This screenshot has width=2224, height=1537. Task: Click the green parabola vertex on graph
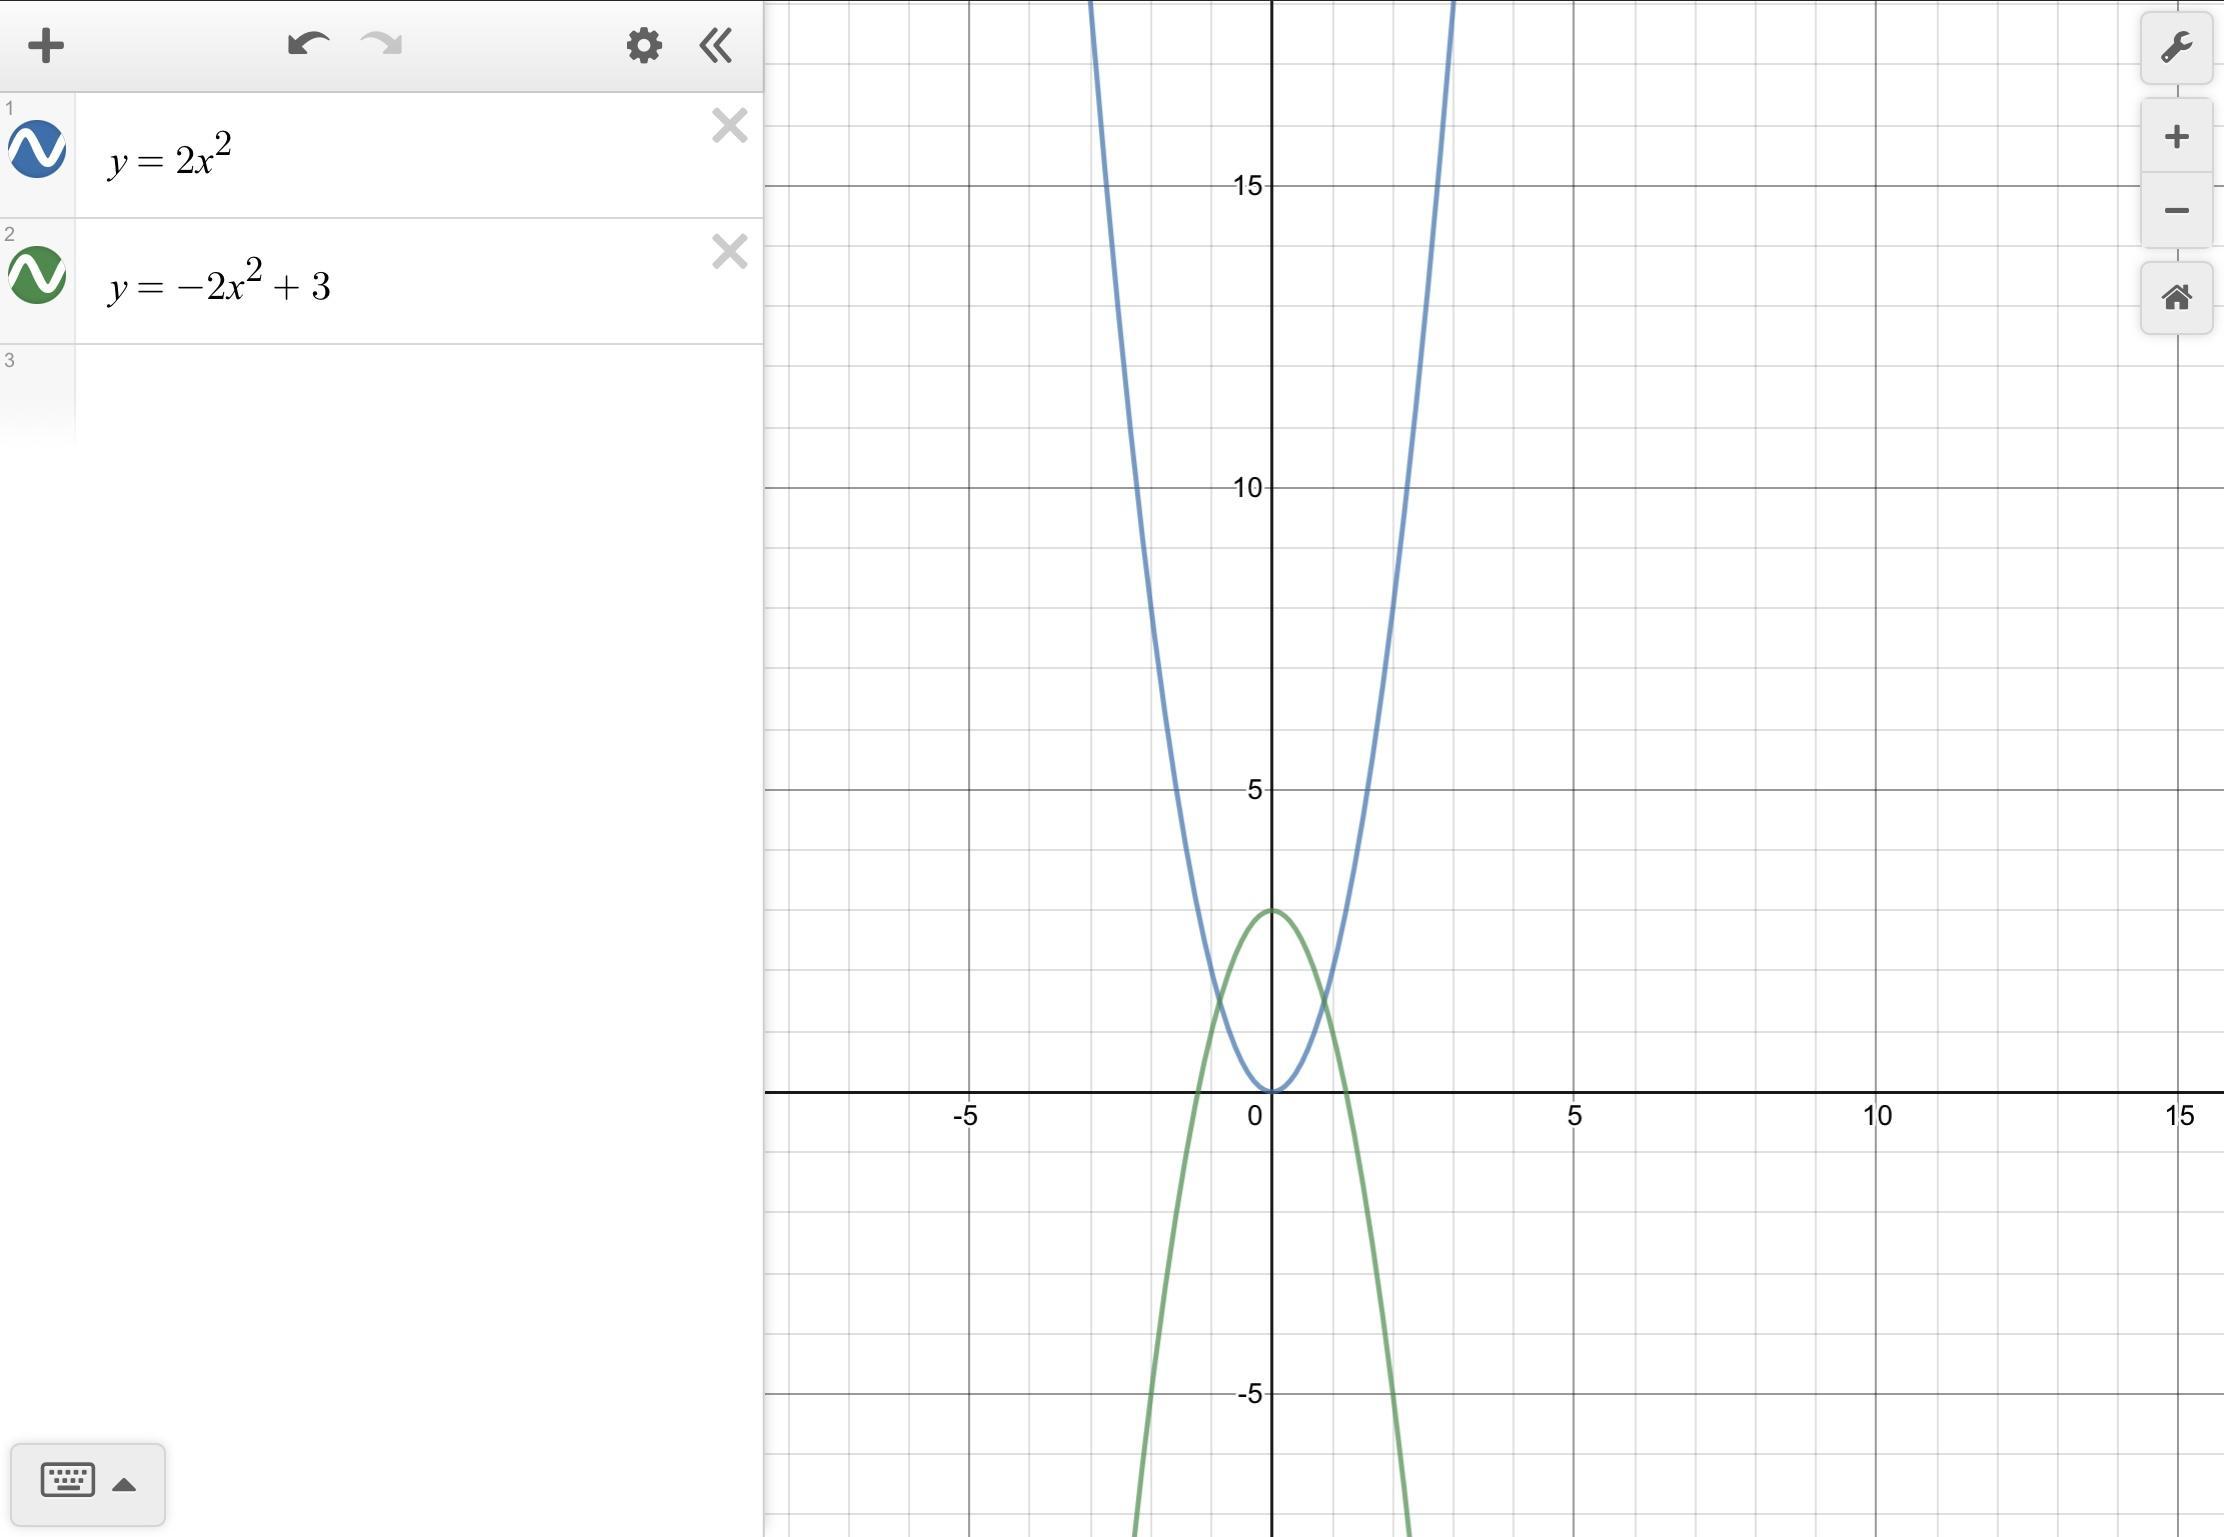[x=1272, y=910]
